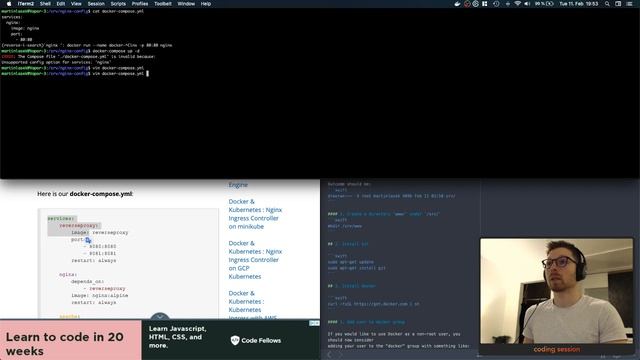Click terminal line cat docker-compose.yml
The width and height of the screenshot is (640, 360).
(x=73, y=11)
